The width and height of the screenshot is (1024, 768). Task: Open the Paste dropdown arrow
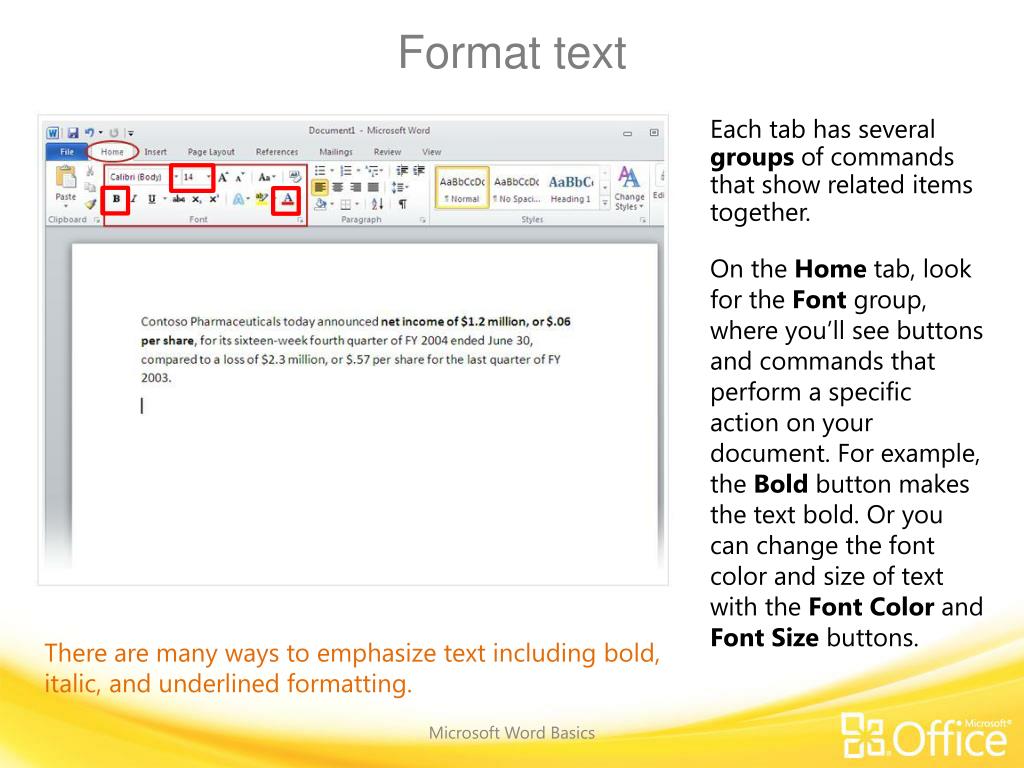click(65, 206)
